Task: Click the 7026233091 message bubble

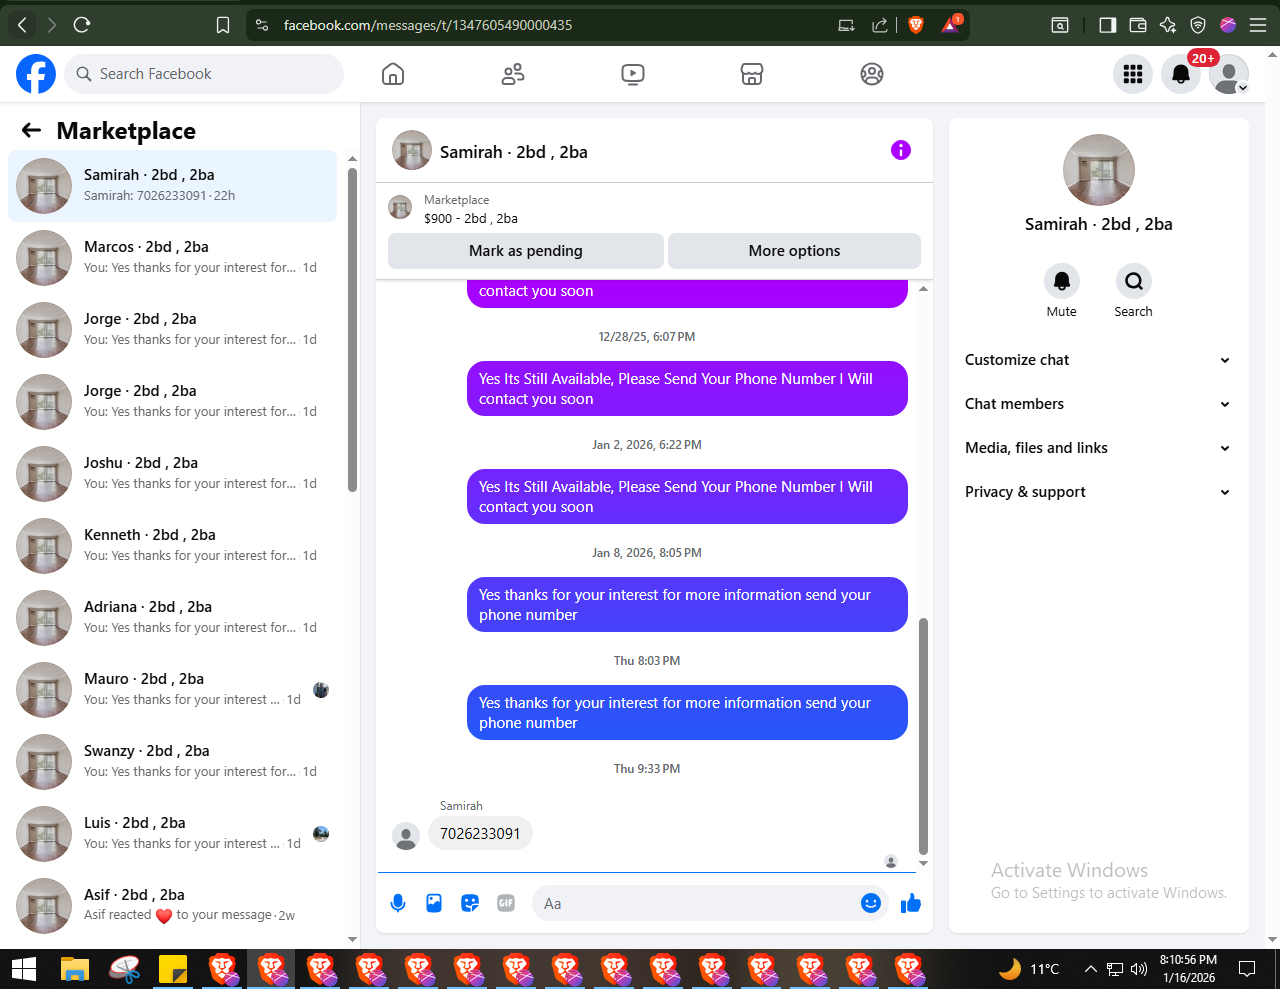Action: tap(480, 834)
